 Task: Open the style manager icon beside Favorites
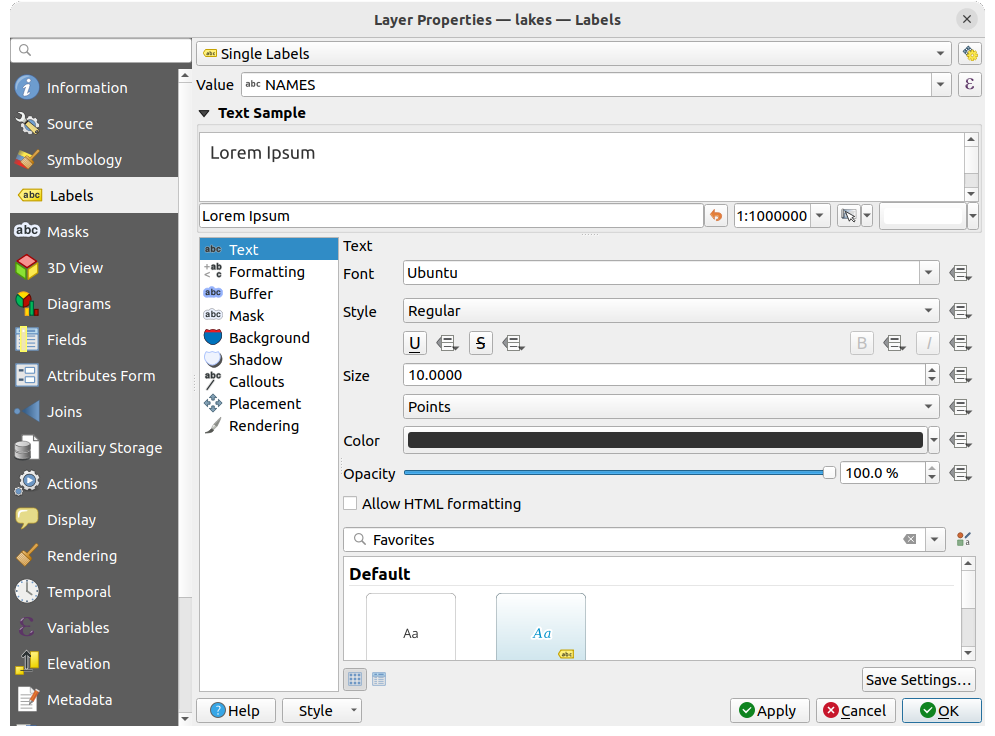click(963, 540)
